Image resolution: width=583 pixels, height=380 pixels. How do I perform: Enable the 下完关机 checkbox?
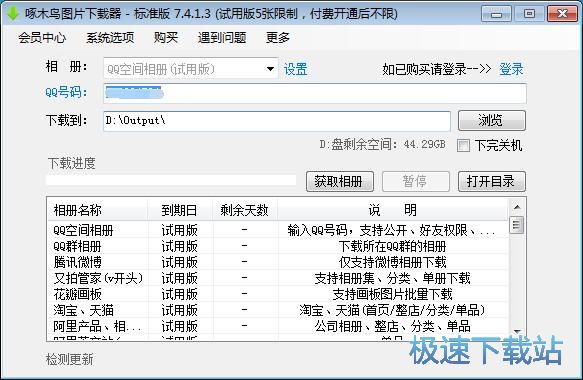(x=463, y=145)
